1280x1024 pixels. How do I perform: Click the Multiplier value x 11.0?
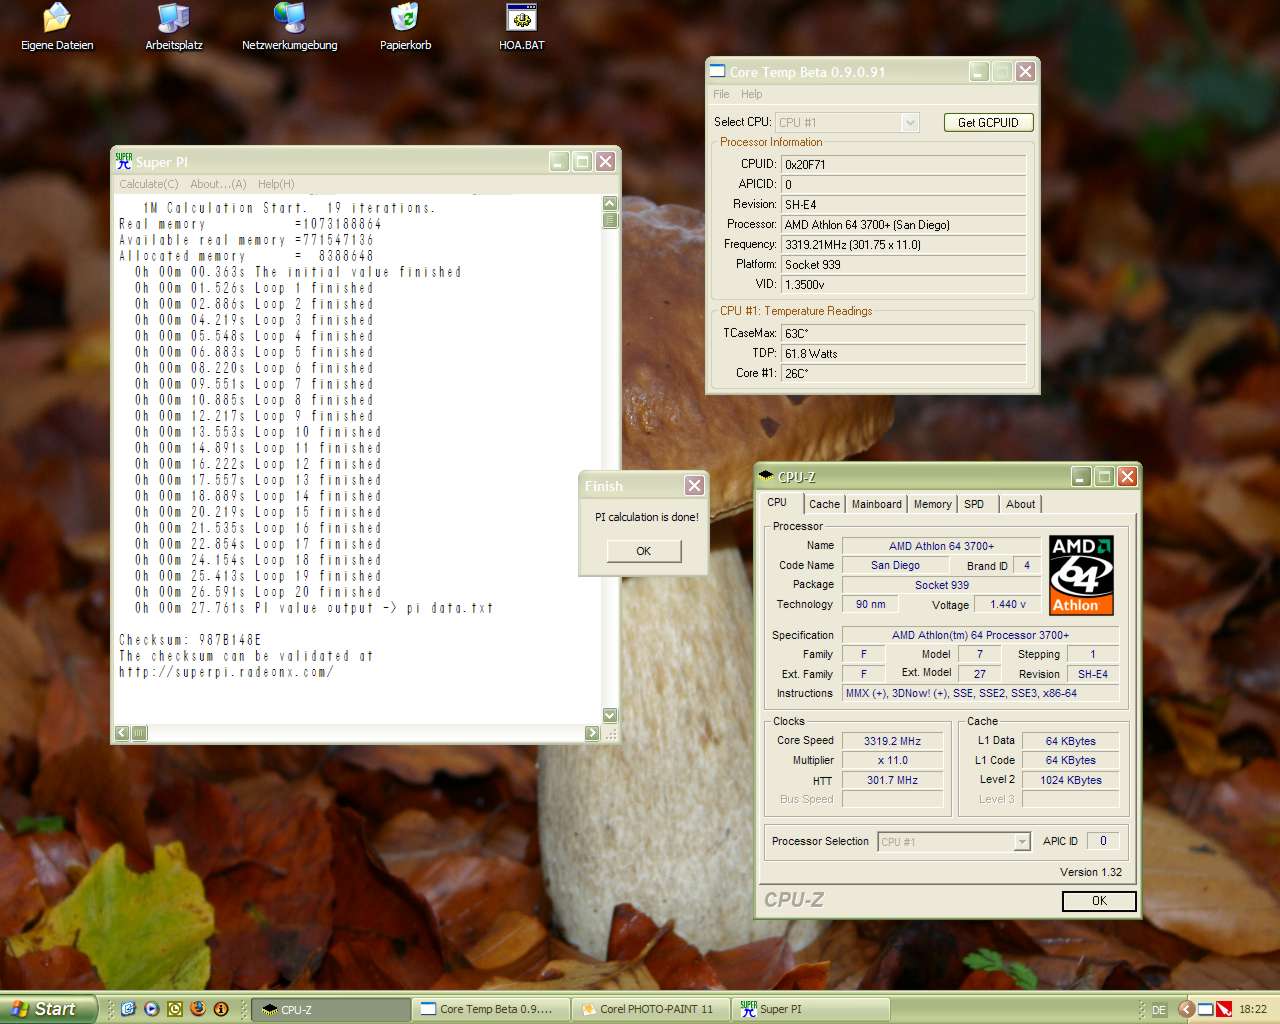click(x=893, y=760)
